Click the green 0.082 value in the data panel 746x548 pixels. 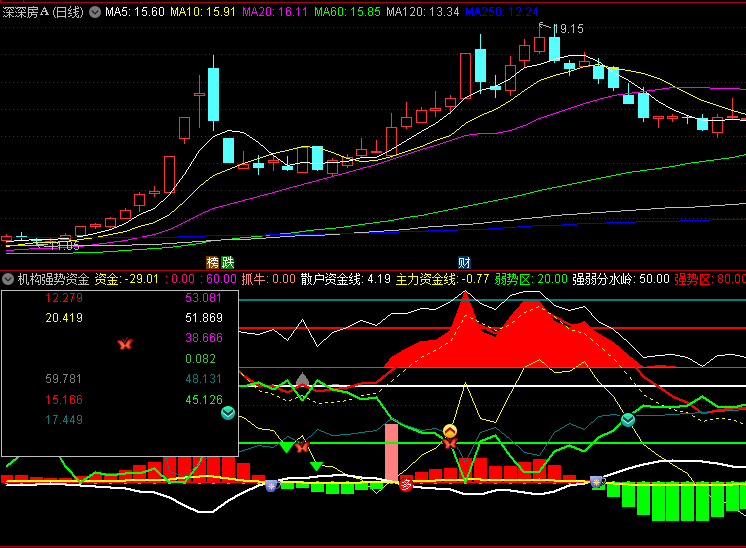(200, 359)
